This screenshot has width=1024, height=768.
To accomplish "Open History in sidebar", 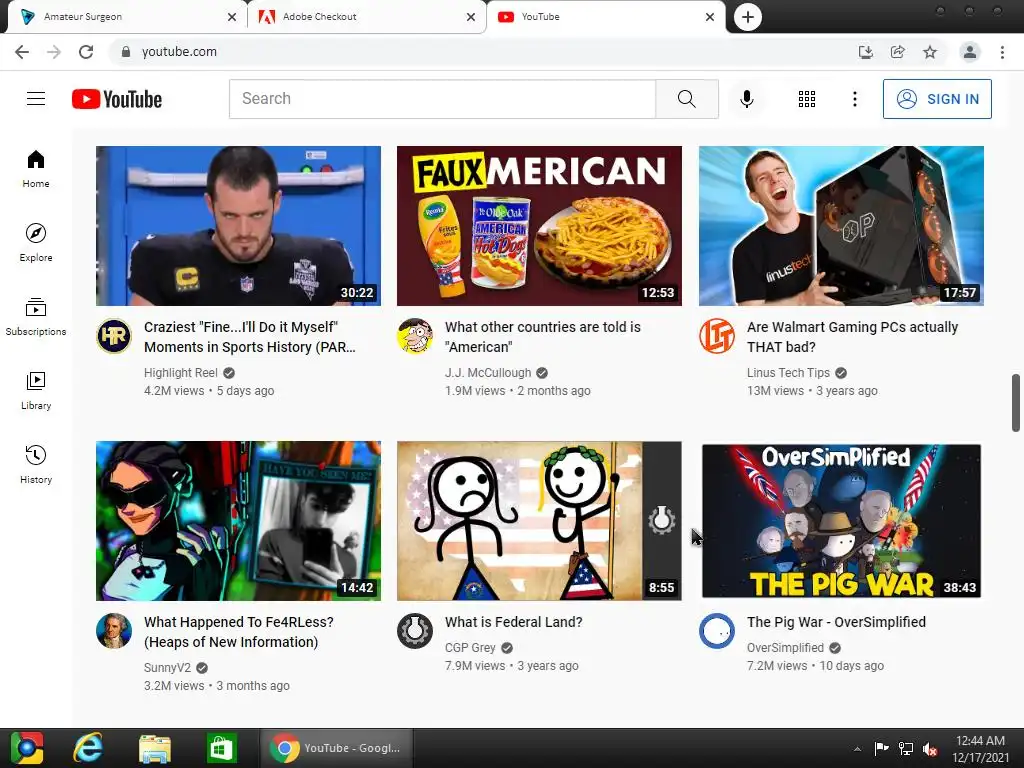I will [x=36, y=464].
